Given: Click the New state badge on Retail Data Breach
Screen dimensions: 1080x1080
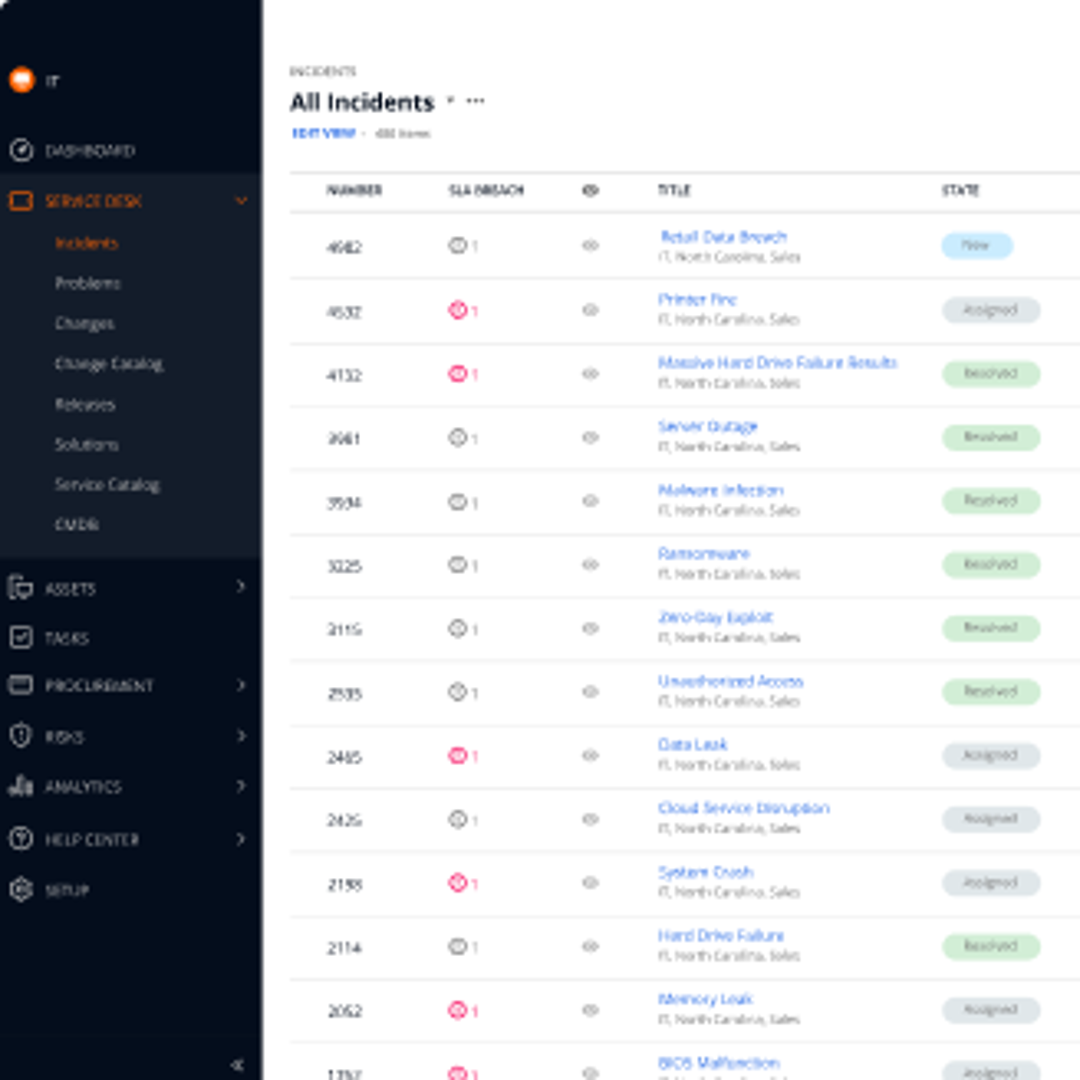Looking at the screenshot, I should coord(977,245).
